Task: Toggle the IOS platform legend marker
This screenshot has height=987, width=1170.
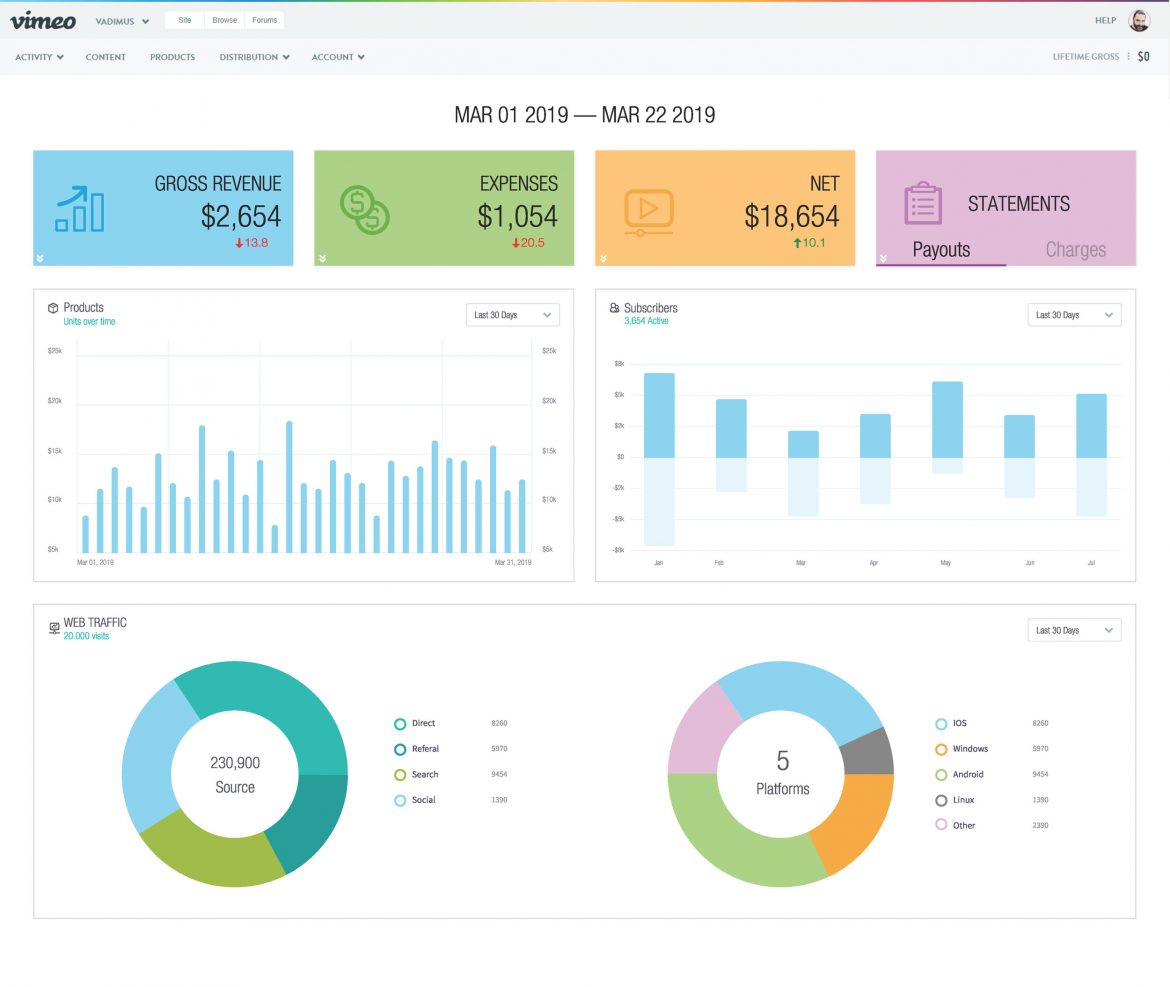Action: click(941, 723)
